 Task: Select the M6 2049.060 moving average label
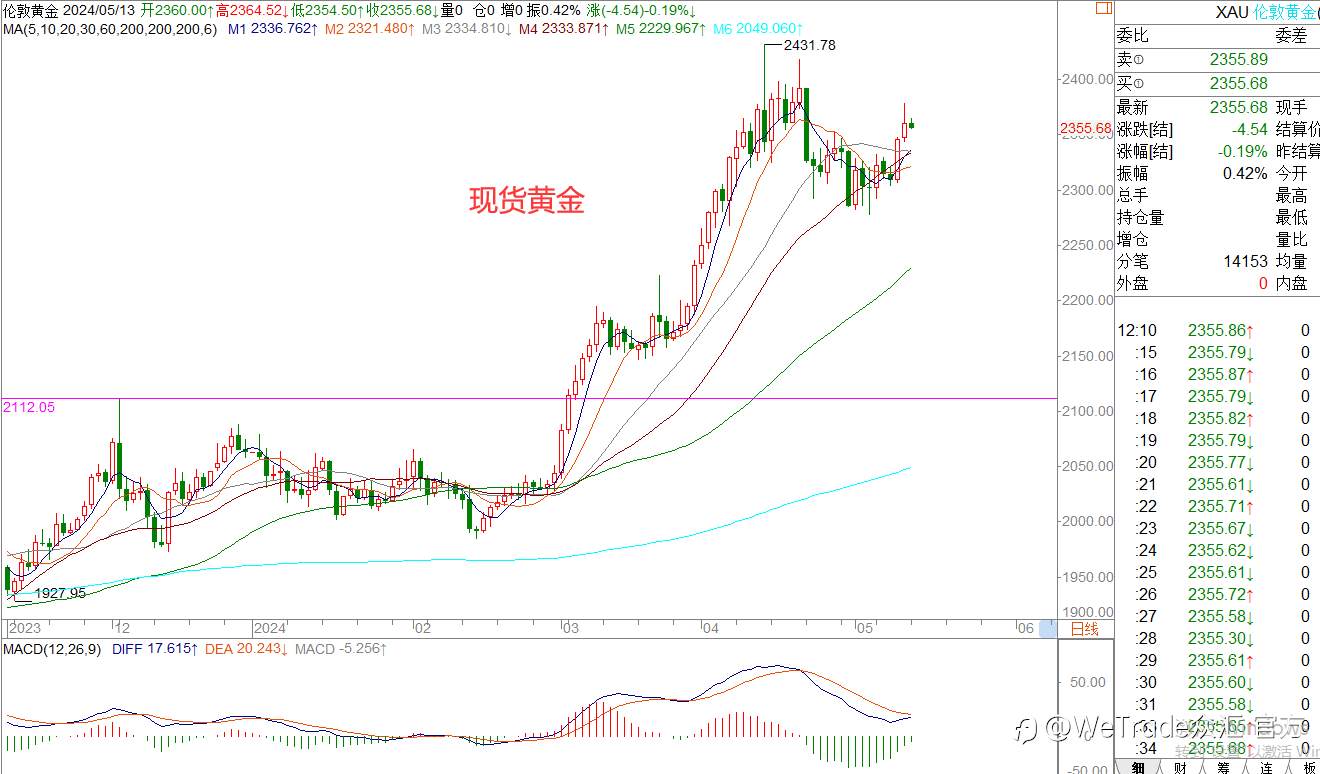click(756, 29)
